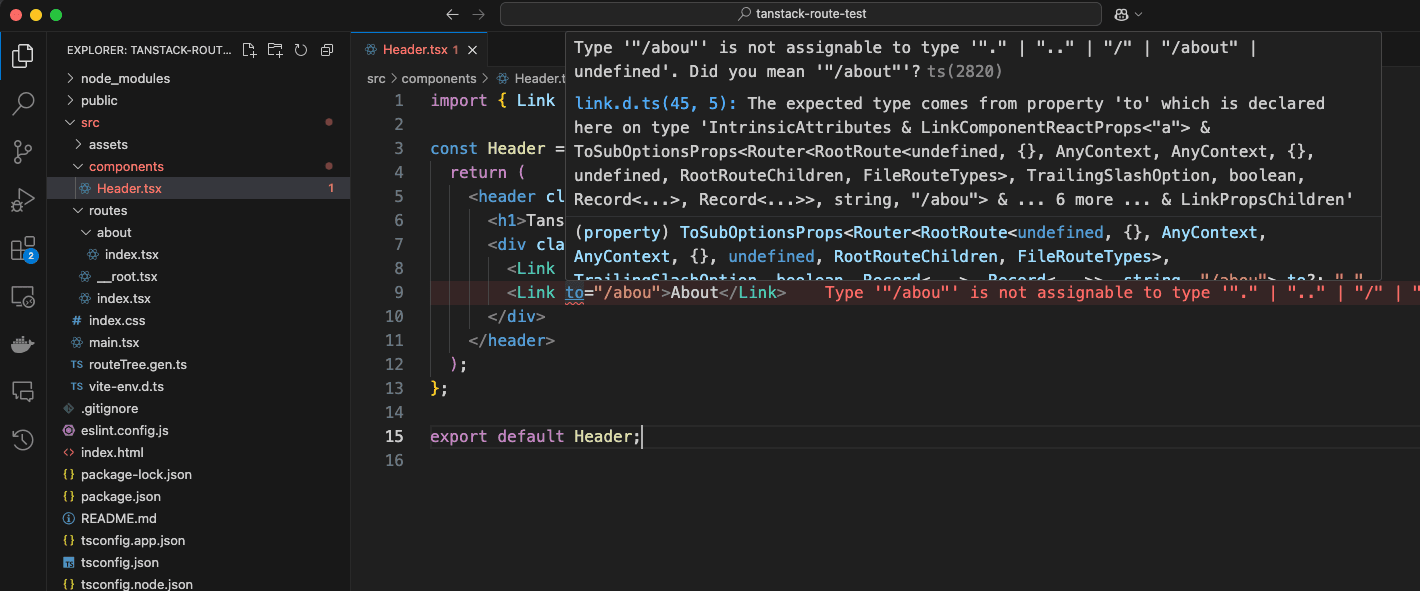Image resolution: width=1420 pixels, height=591 pixels.
Task: Collapse the routes folder
Action: (x=108, y=210)
